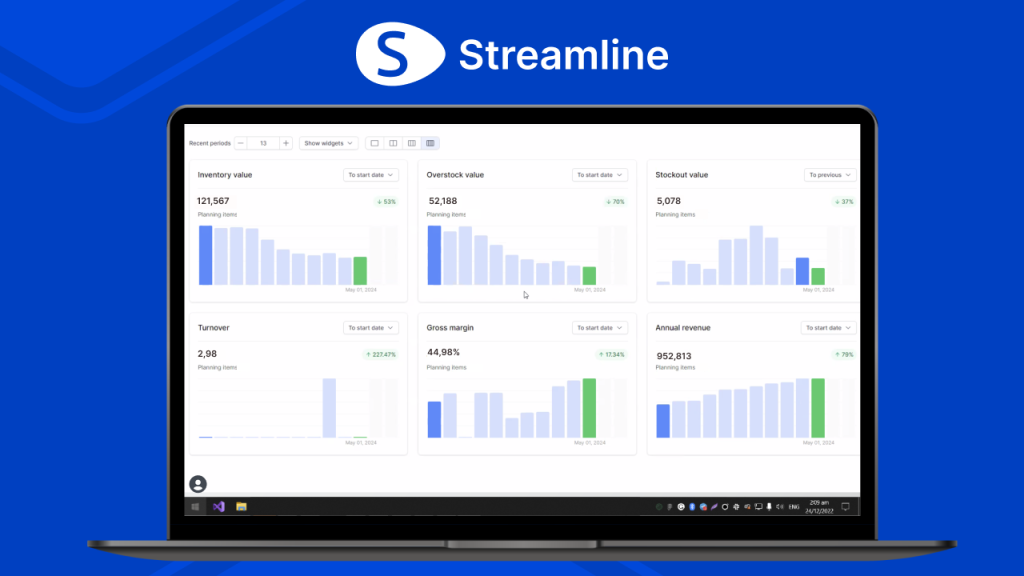Increase recent periods with the plus button

285,143
